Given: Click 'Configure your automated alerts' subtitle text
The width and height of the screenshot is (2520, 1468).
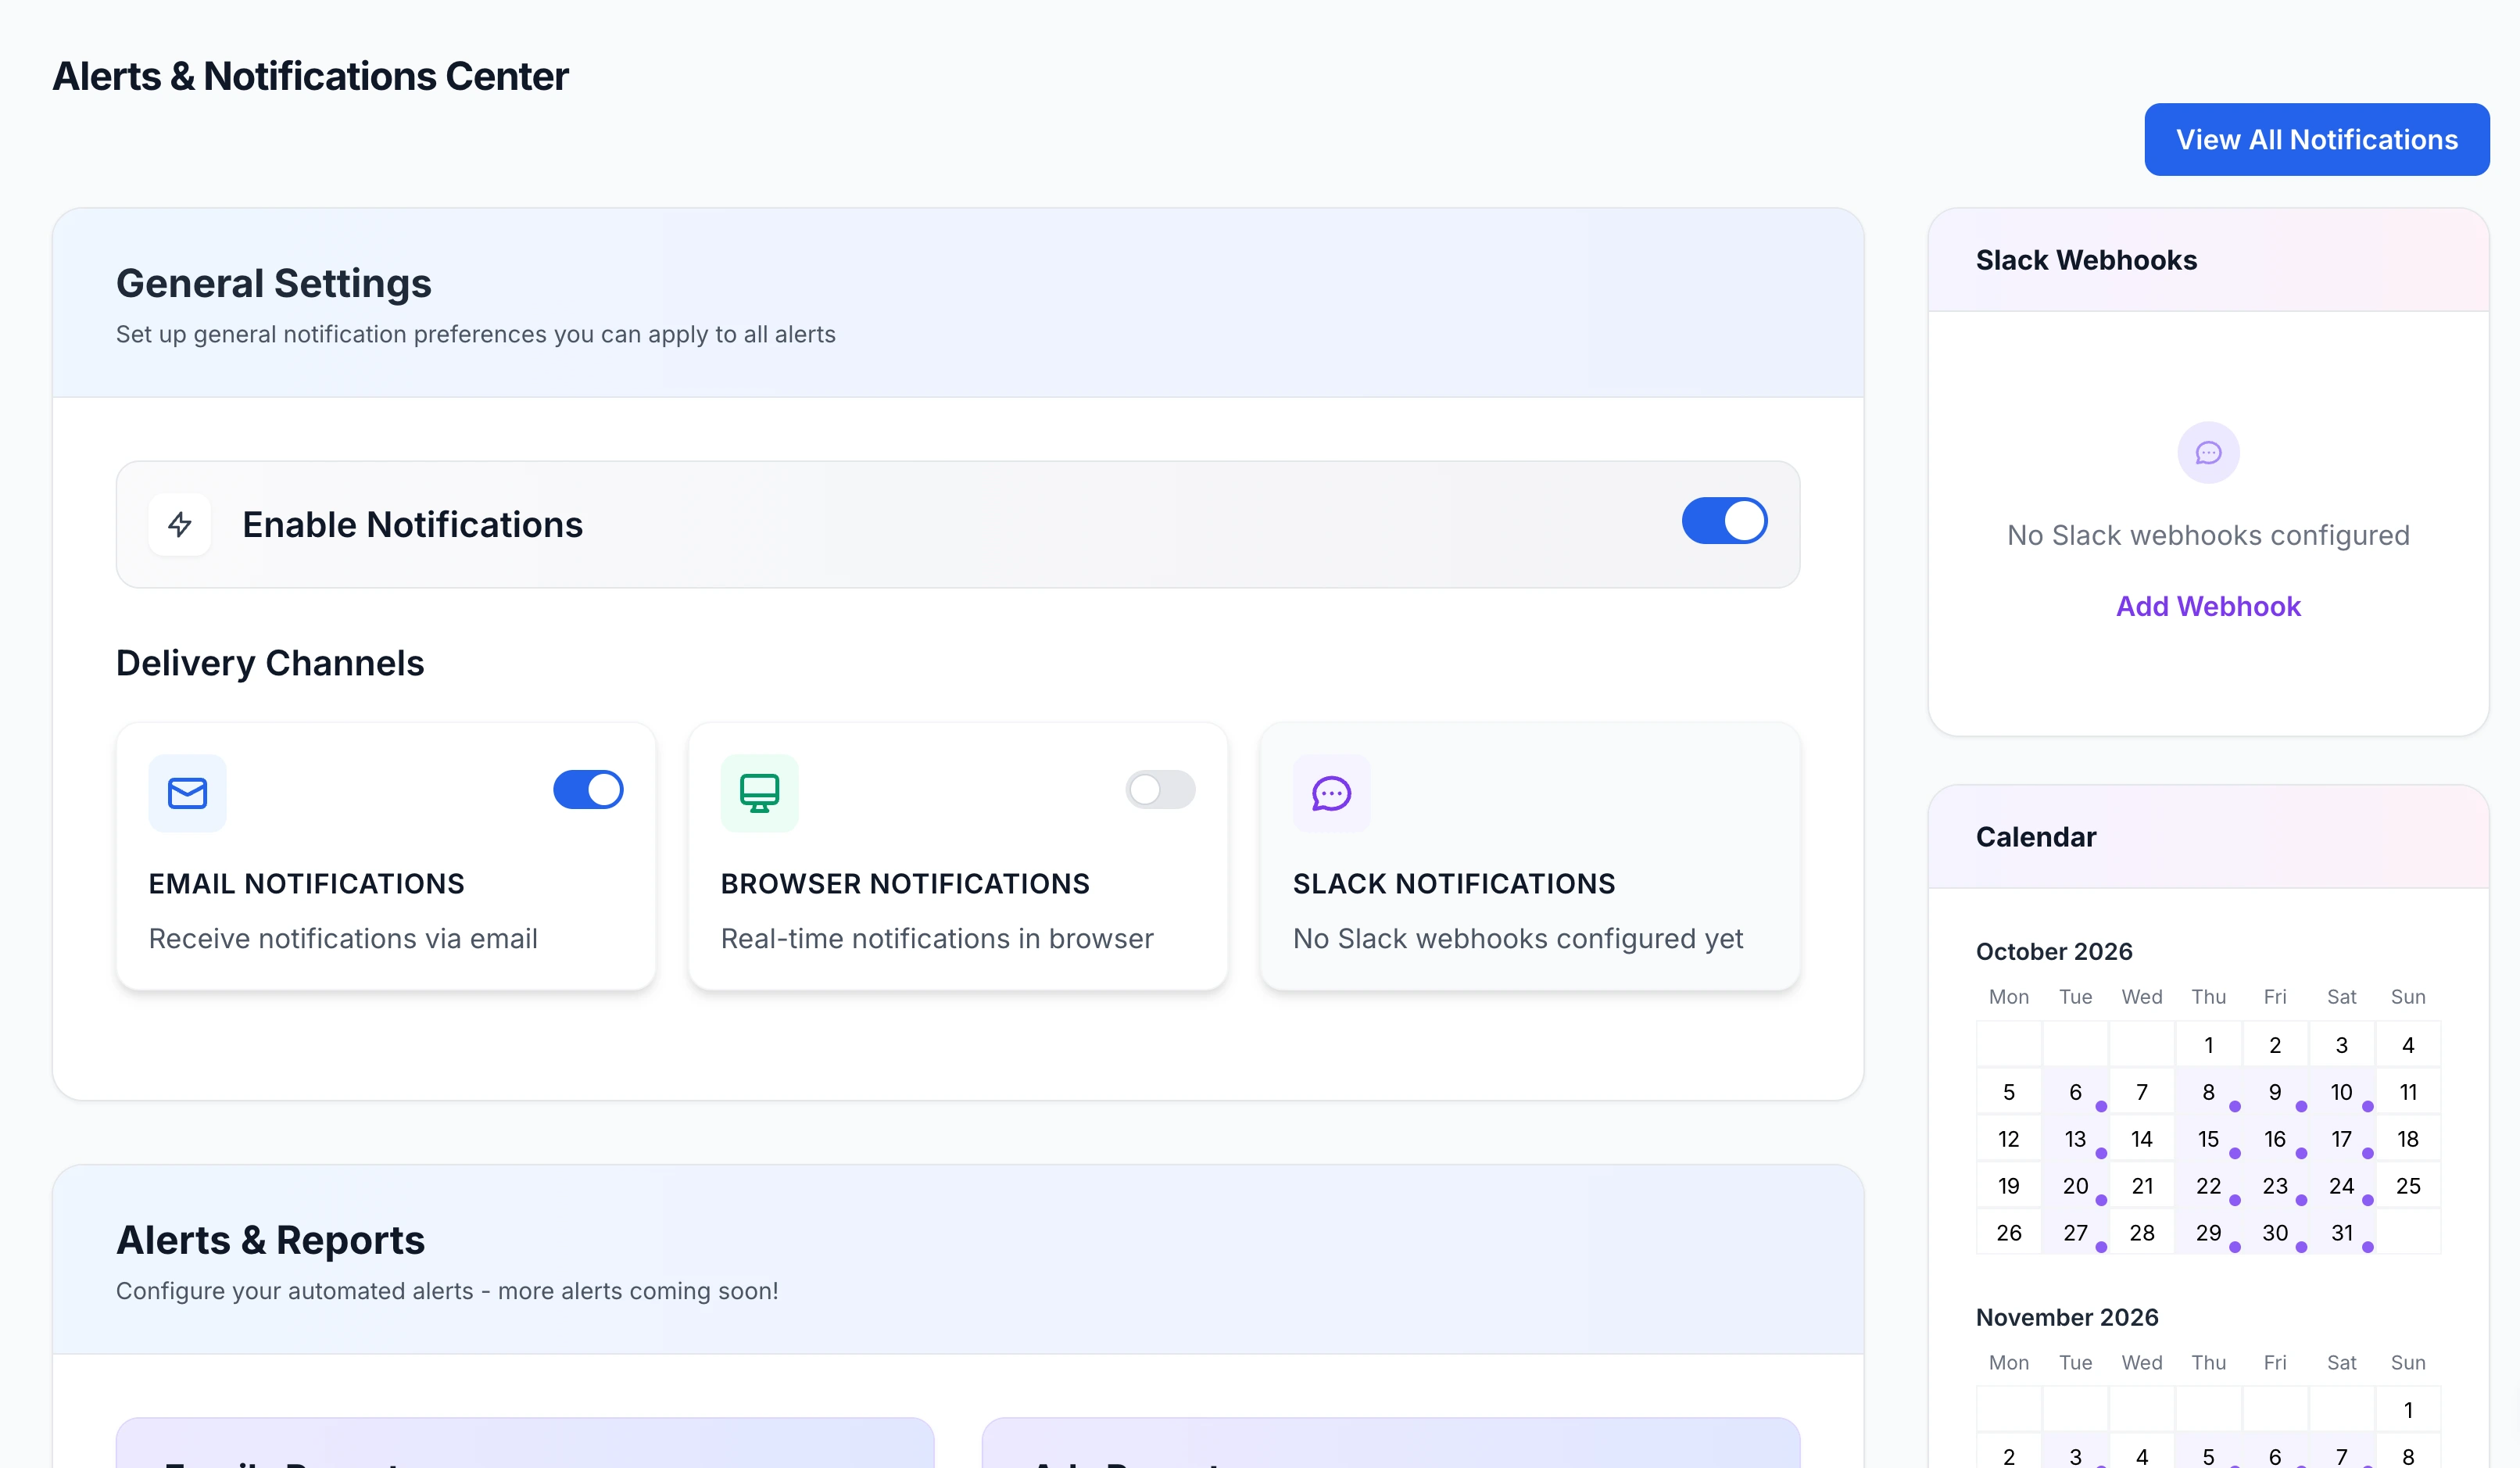Looking at the screenshot, I should [x=447, y=1291].
